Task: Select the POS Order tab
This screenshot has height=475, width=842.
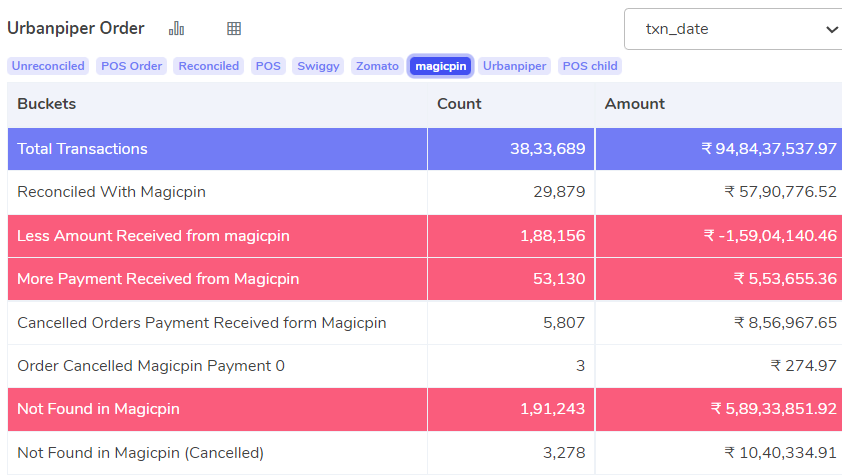Action: coord(132,66)
